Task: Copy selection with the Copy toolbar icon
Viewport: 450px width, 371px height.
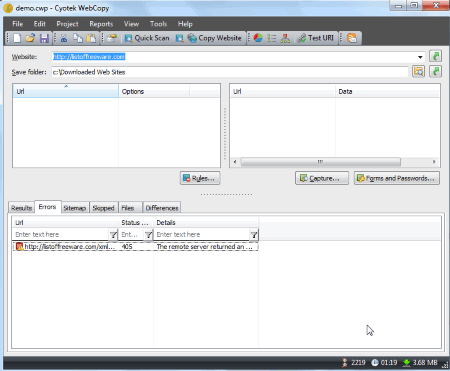Action: coord(78,38)
